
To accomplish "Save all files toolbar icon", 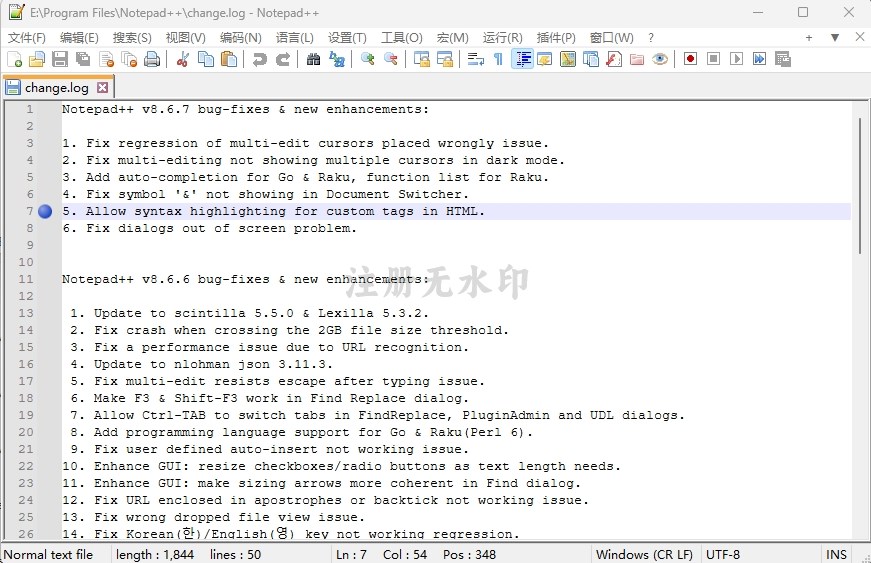I will point(83,59).
